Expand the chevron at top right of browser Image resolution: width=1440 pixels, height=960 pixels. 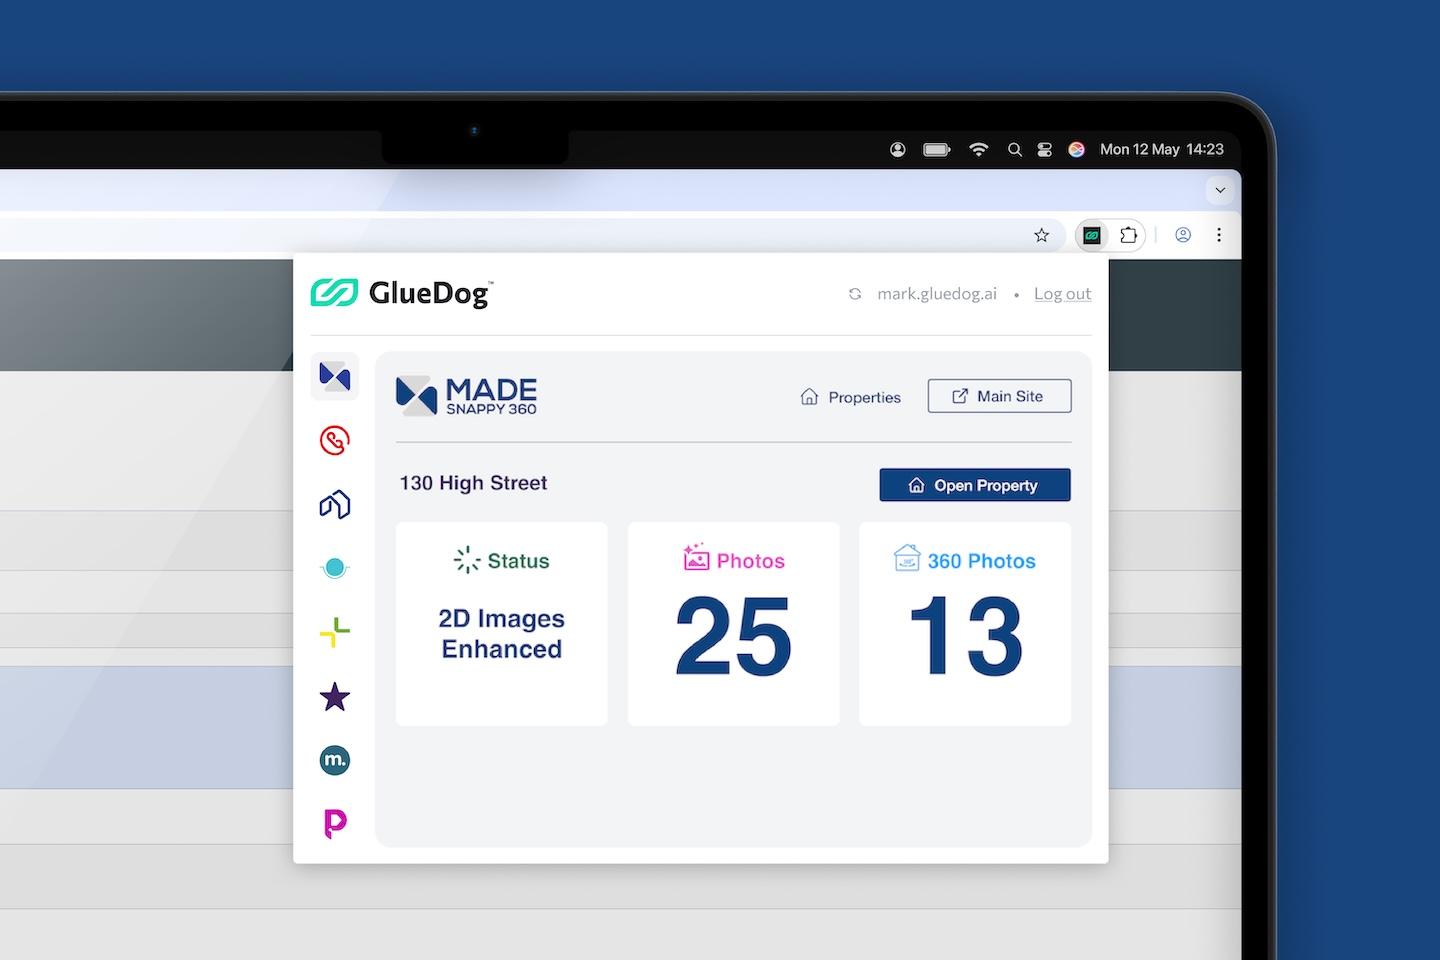pyautogui.click(x=1219, y=190)
